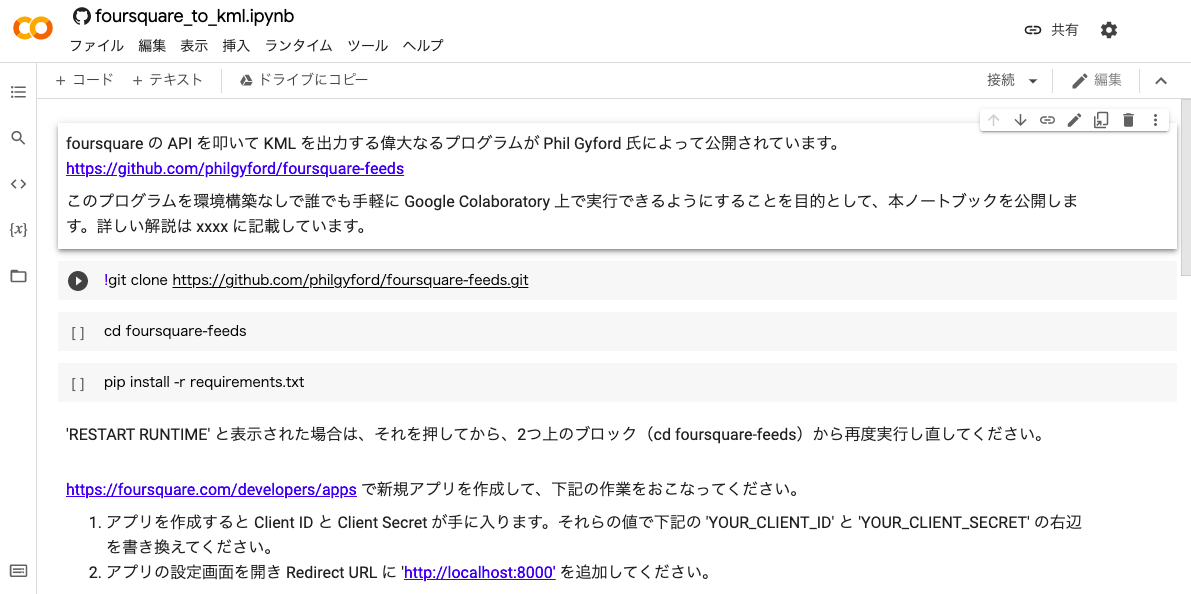Delete cell with the trash icon

click(1128, 119)
